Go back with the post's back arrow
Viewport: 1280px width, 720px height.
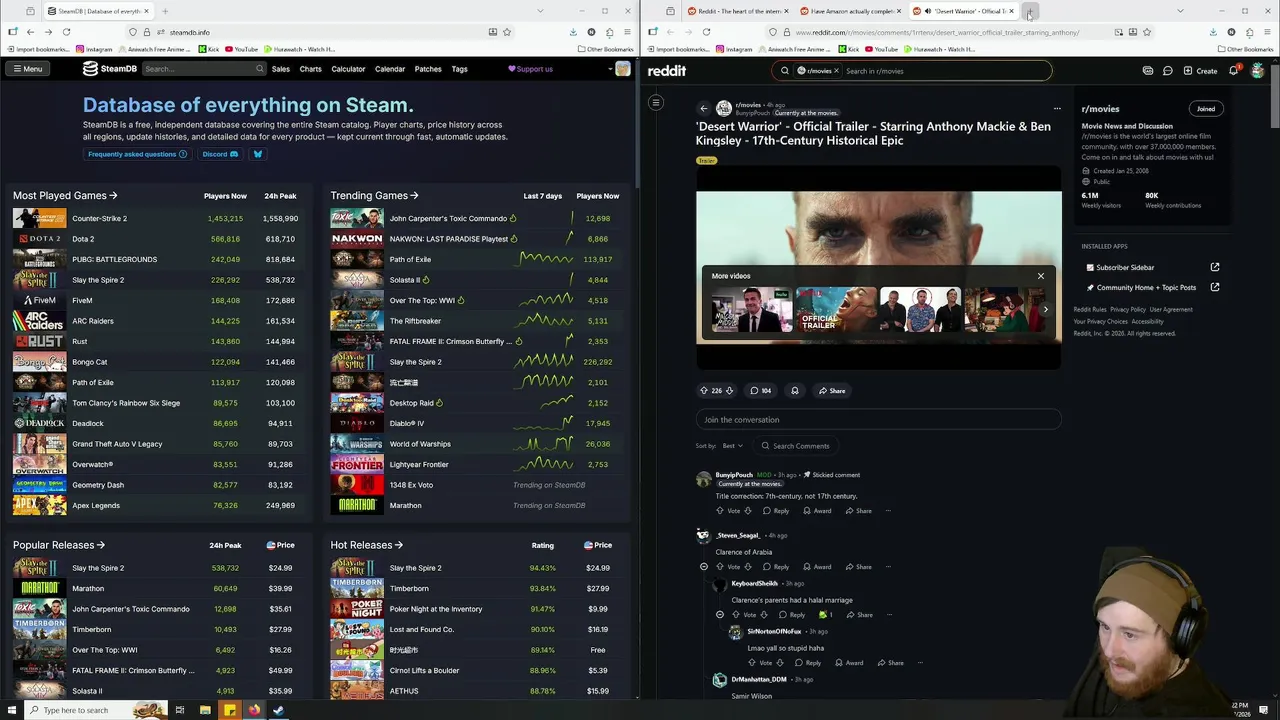click(x=703, y=108)
